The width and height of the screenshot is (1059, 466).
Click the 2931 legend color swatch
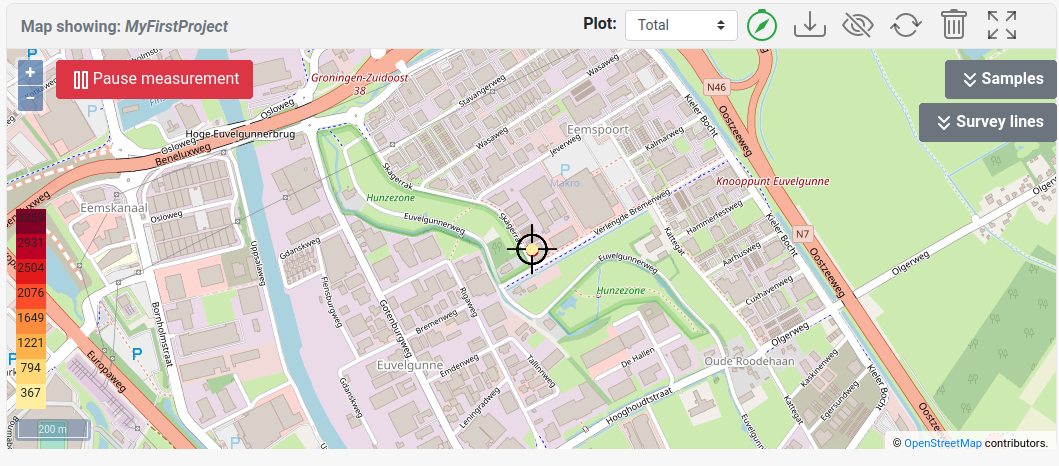click(30, 243)
